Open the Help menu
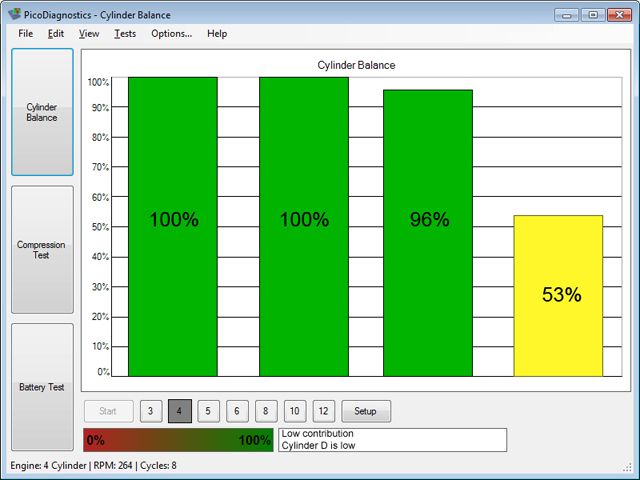The height and width of the screenshot is (480, 640). click(x=217, y=33)
